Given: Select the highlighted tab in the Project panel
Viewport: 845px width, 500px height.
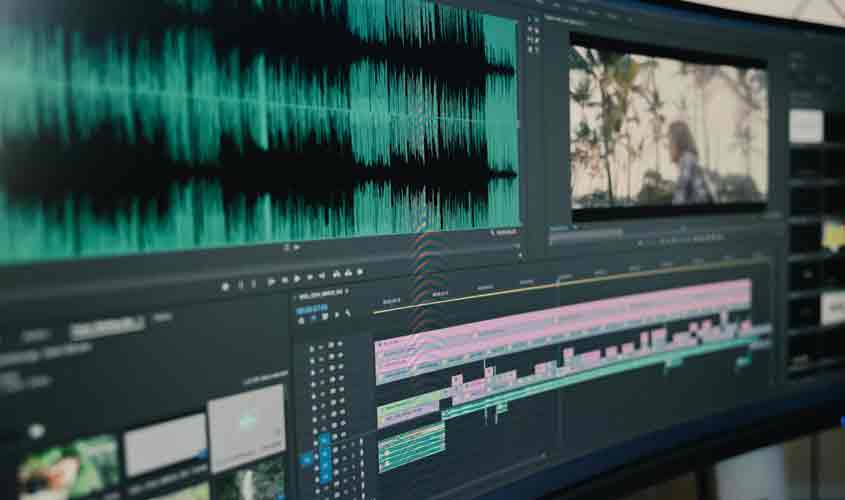Looking at the screenshot, I should coord(106,325).
